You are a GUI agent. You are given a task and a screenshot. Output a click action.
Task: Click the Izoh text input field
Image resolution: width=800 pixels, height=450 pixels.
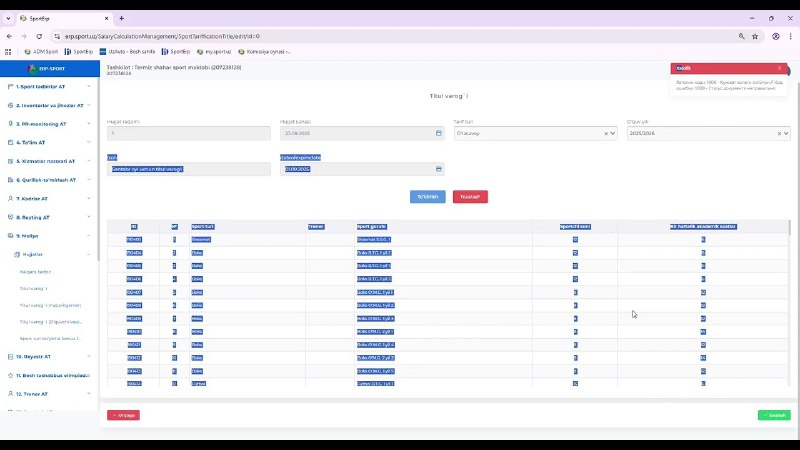point(188,169)
